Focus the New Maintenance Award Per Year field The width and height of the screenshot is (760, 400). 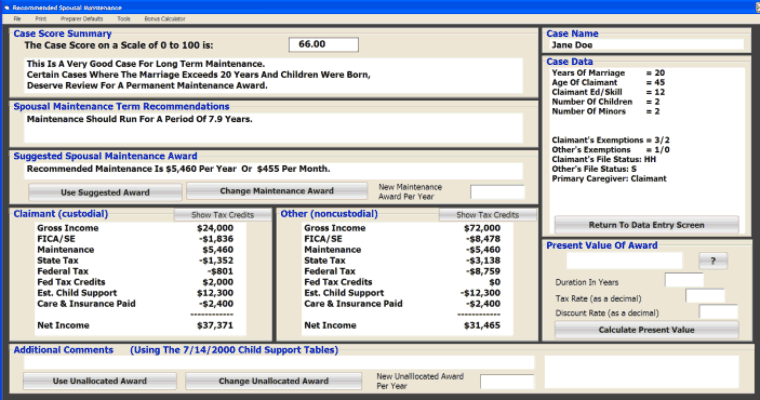pos(497,192)
